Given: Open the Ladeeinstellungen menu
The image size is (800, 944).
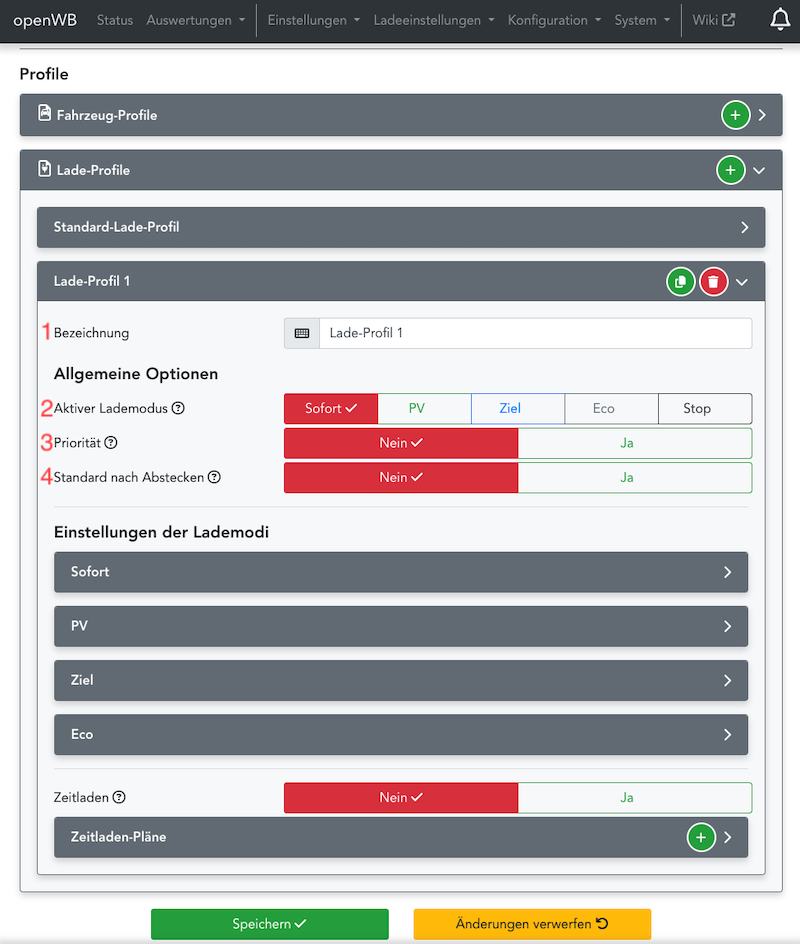Looking at the screenshot, I should [433, 20].
